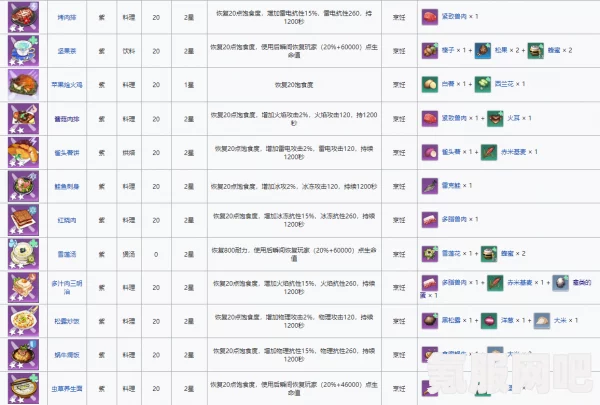This screenshot has width=600, height=405.
Task: Click the grilled steak dish icon (烤肉排)
Action: (x=23, y=17)
